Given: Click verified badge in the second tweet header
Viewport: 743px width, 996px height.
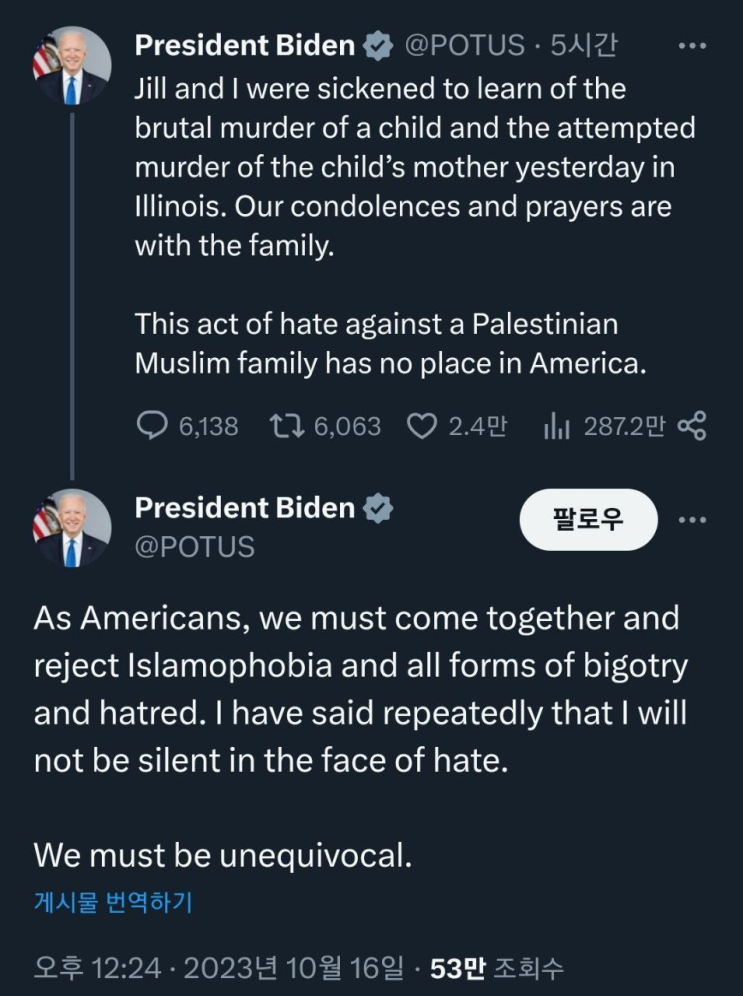Looking at the screenshot, I should coord(378,508).
